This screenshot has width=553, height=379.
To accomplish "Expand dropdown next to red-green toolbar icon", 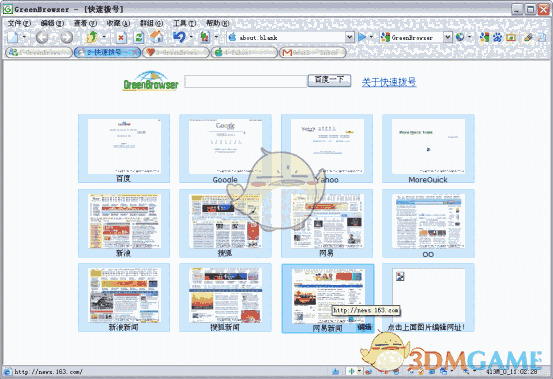I will 216,37.
